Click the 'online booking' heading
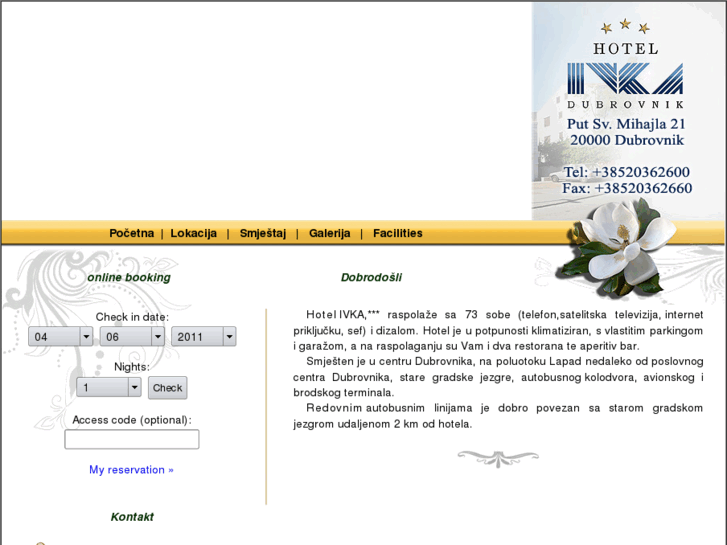The height and width of the screenshot is (545, 727). (x=129, y=277)
